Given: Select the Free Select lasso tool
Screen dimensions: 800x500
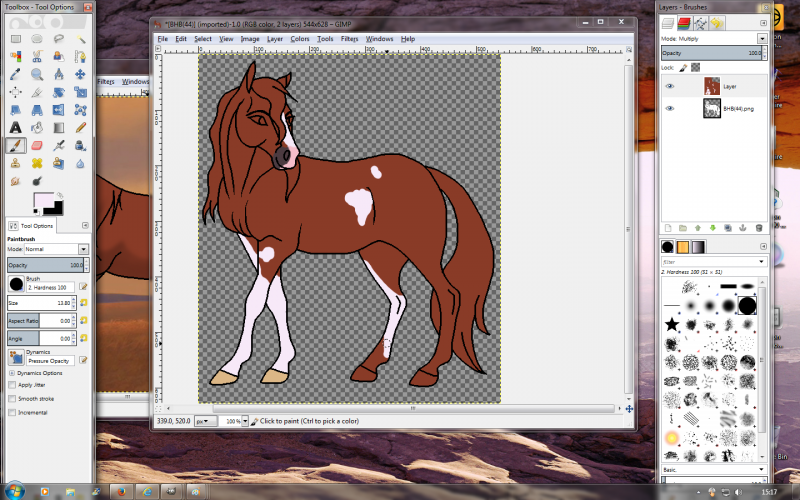Looking at the screenshot, I should click(x=59, y=39).
